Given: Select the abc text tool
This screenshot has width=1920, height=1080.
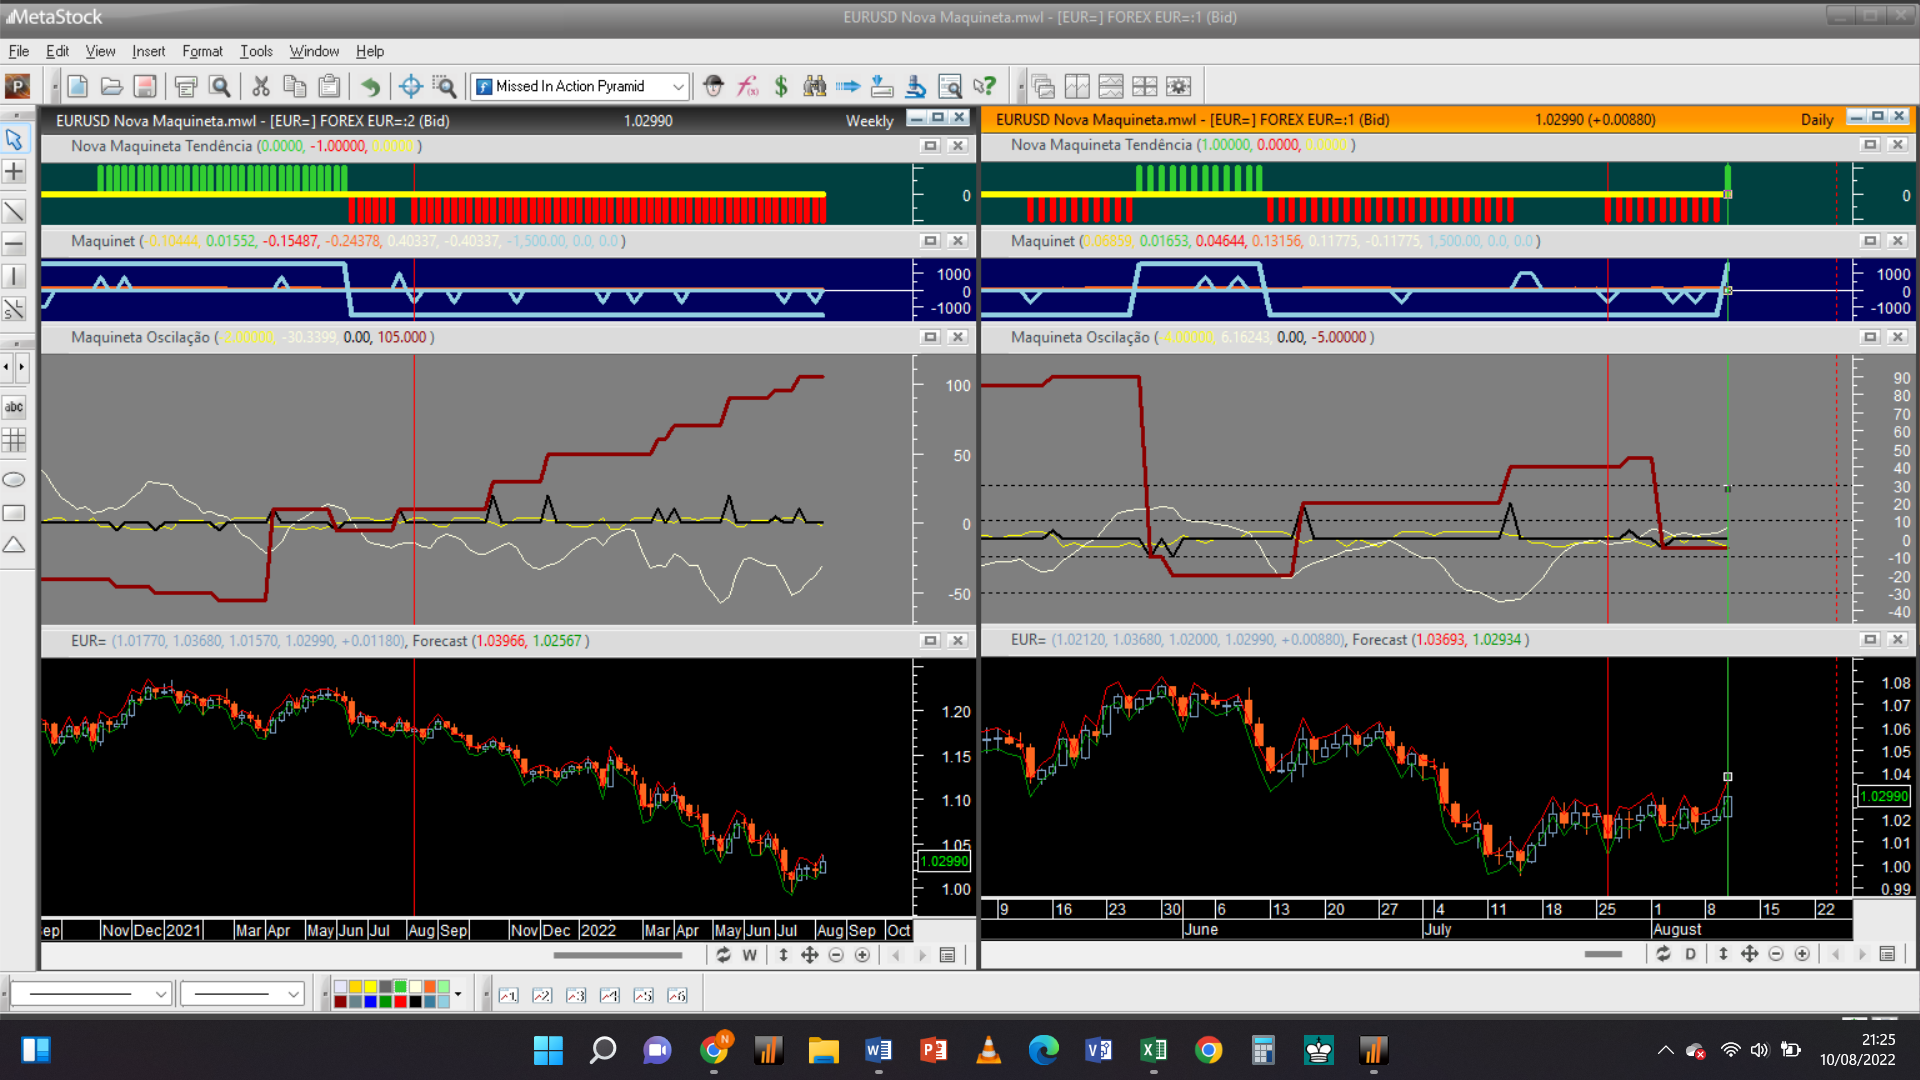Looking at the screenshot, I should [x=14, y=407].
